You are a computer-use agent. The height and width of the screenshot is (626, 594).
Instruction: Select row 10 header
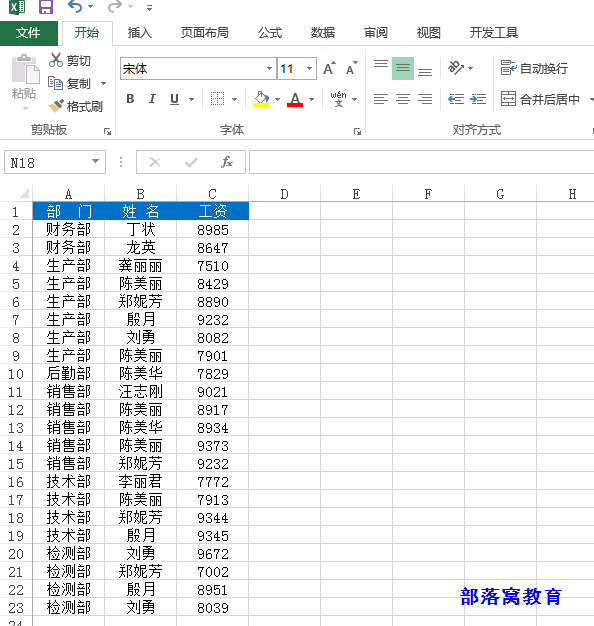pos(16,374)
